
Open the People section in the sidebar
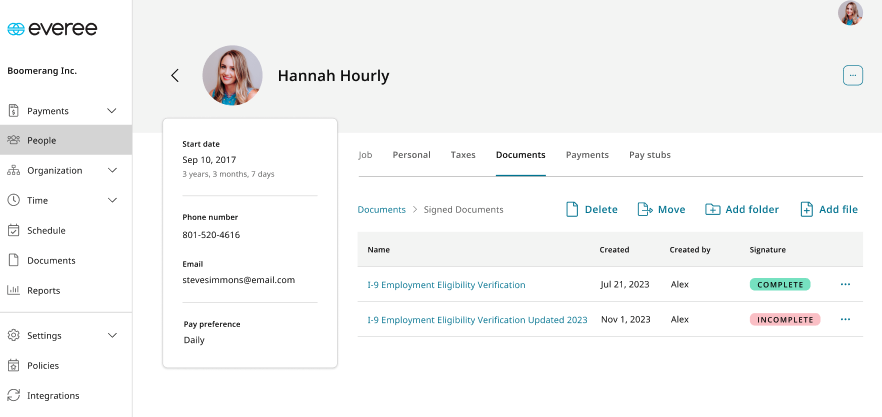[41, 141]
